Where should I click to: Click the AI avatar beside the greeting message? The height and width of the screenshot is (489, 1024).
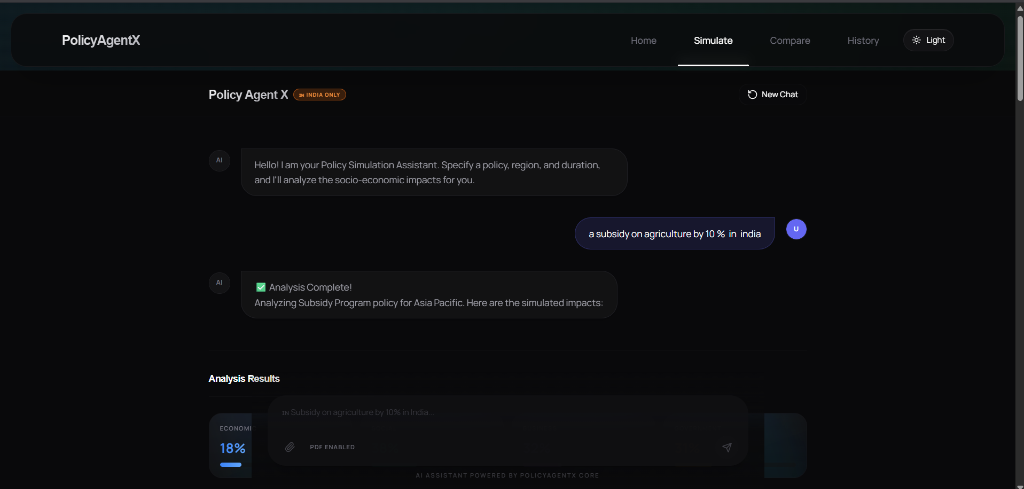coord(219,160)
